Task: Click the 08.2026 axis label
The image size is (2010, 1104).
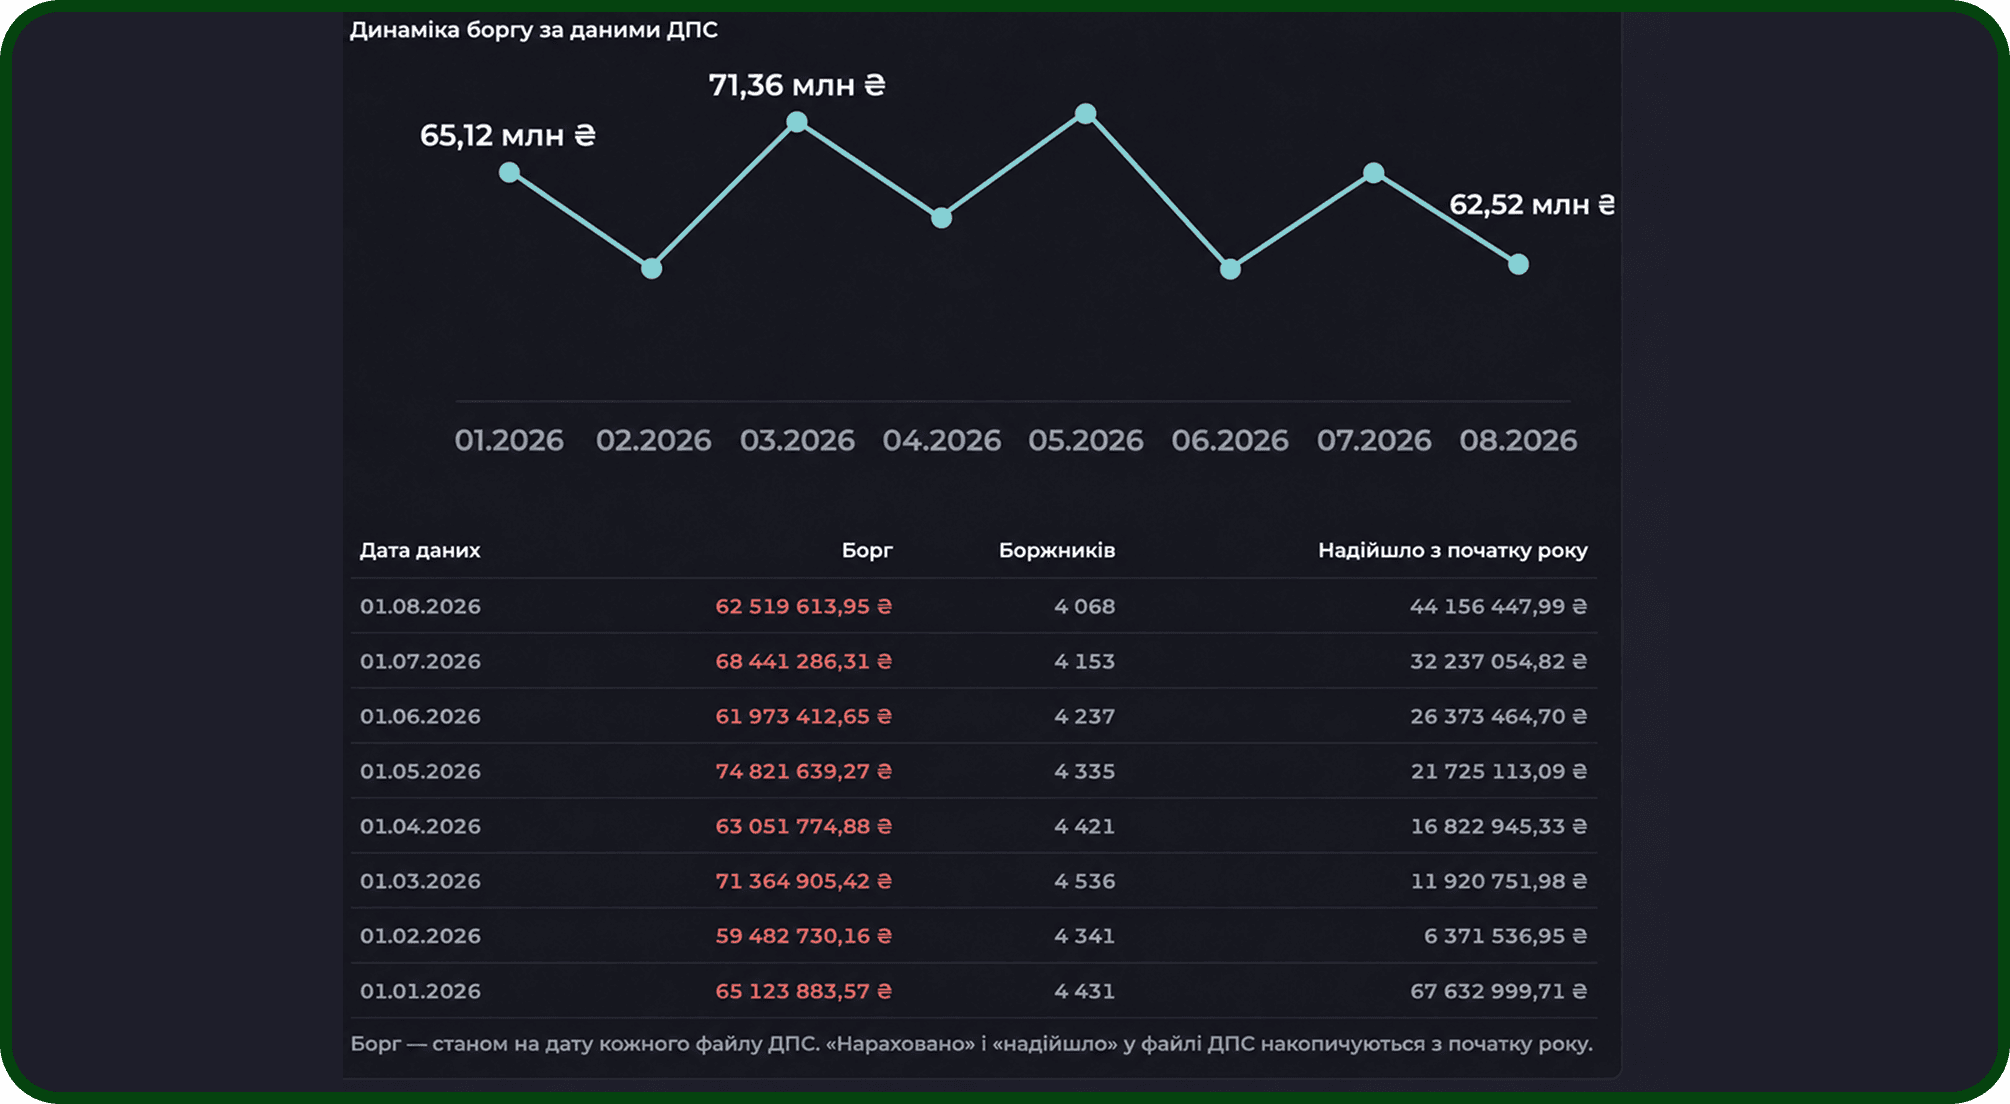Action: [x=1518, y=440]
